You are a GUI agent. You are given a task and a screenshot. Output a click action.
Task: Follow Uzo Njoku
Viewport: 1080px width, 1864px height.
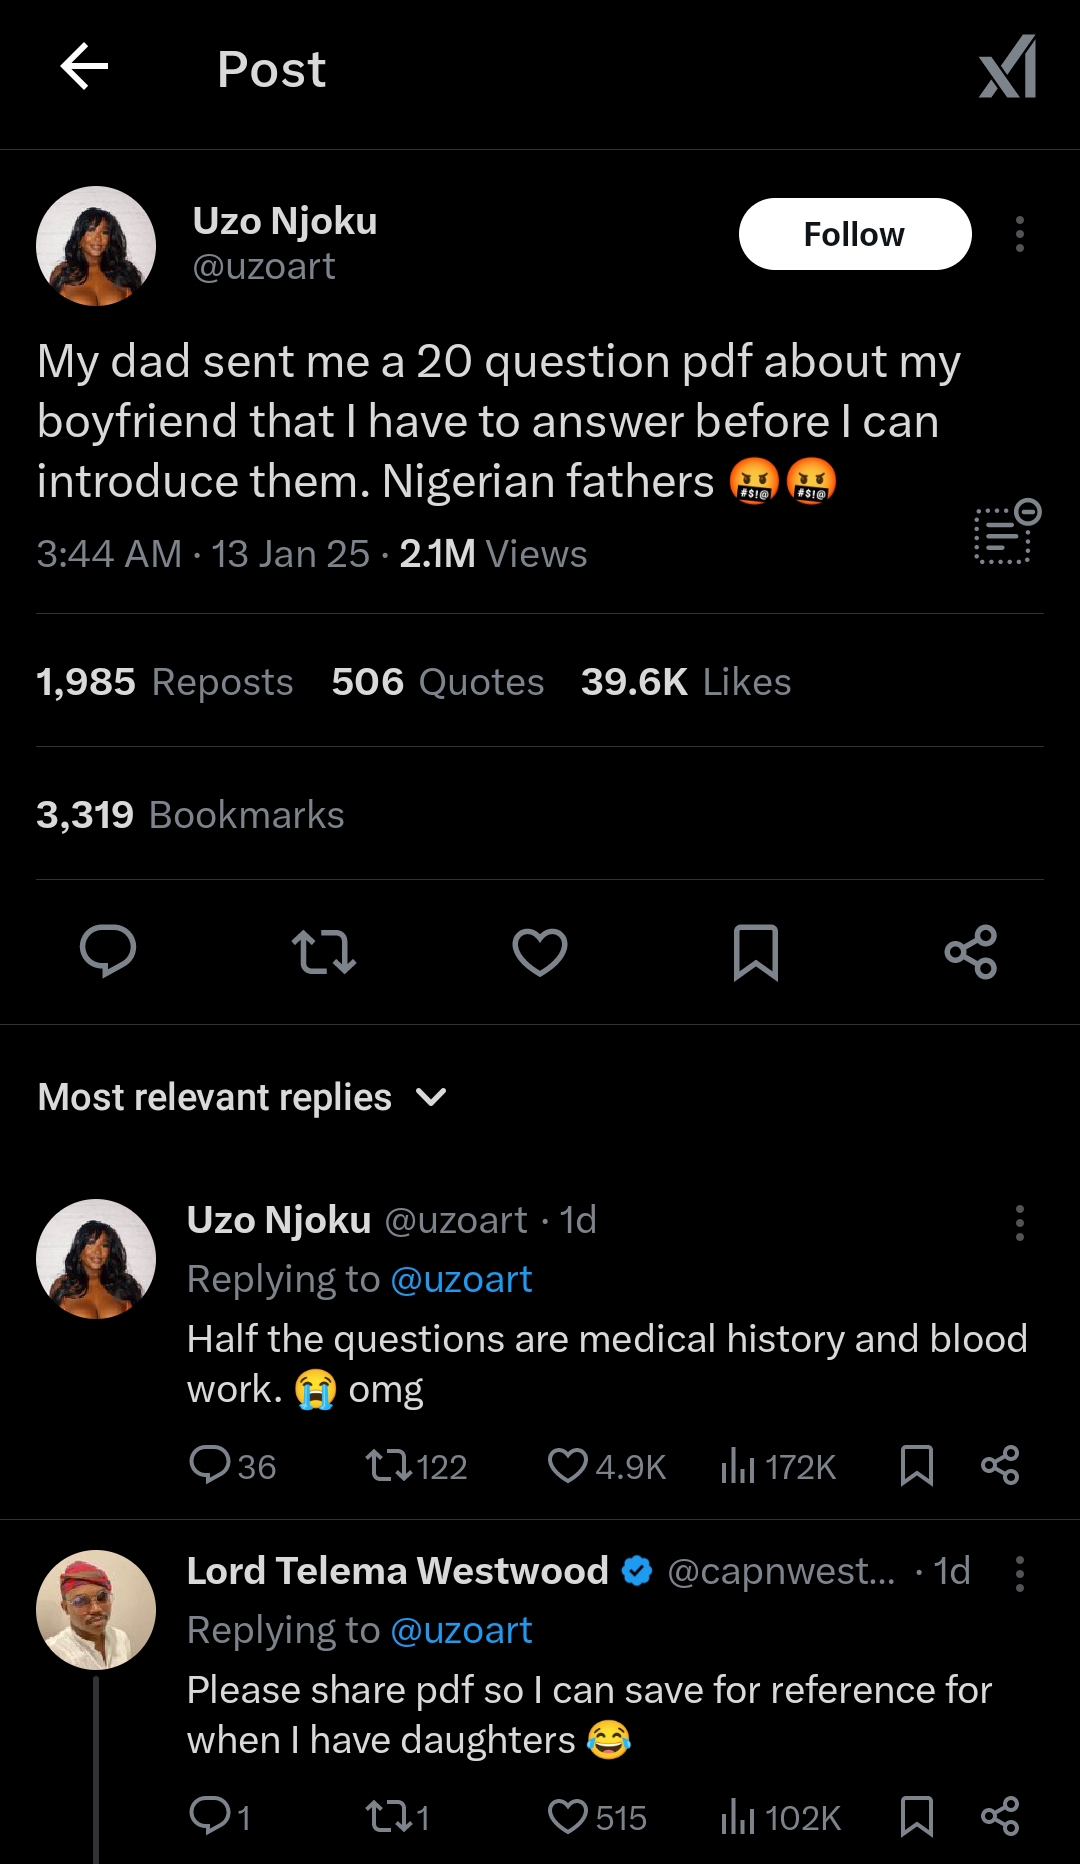point(854,234)
